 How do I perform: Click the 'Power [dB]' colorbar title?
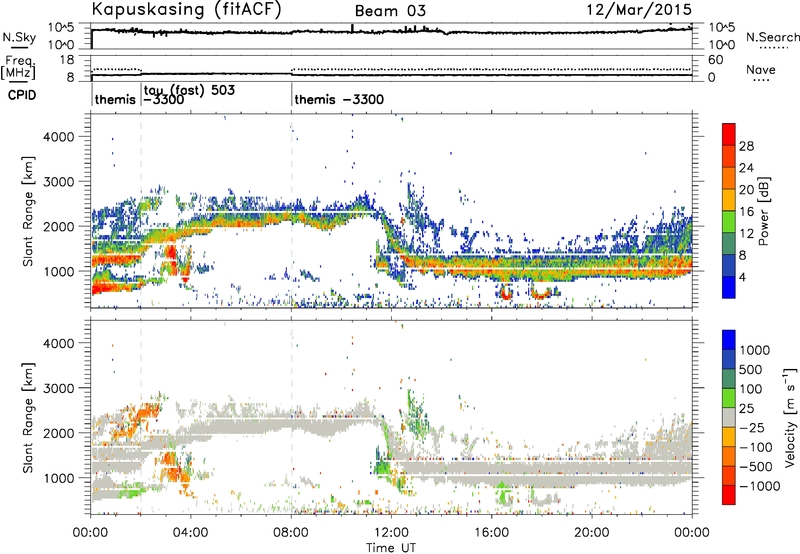point(763,211)
